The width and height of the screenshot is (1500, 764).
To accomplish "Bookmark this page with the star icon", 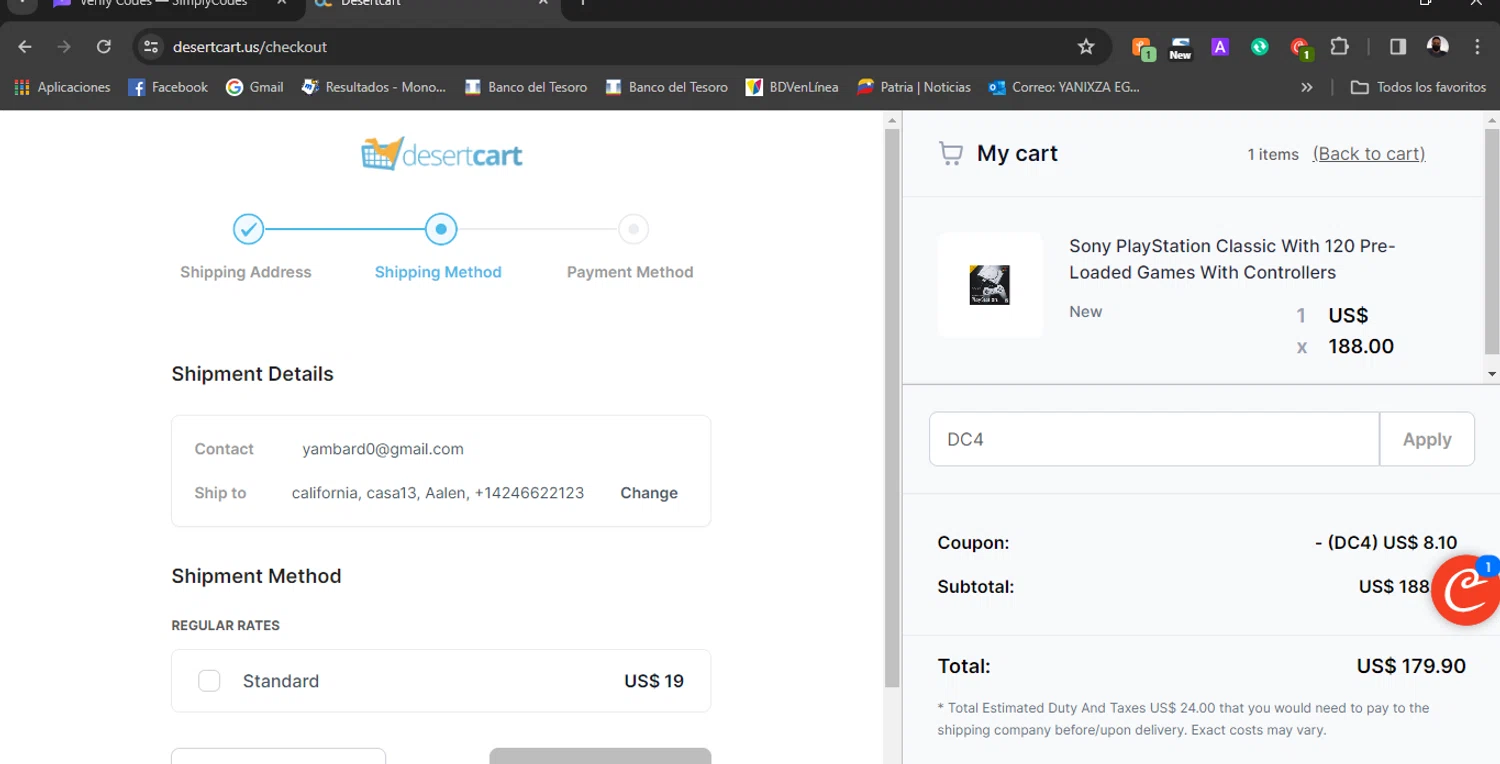I will pyautogui.click(x=1086, y=47).
